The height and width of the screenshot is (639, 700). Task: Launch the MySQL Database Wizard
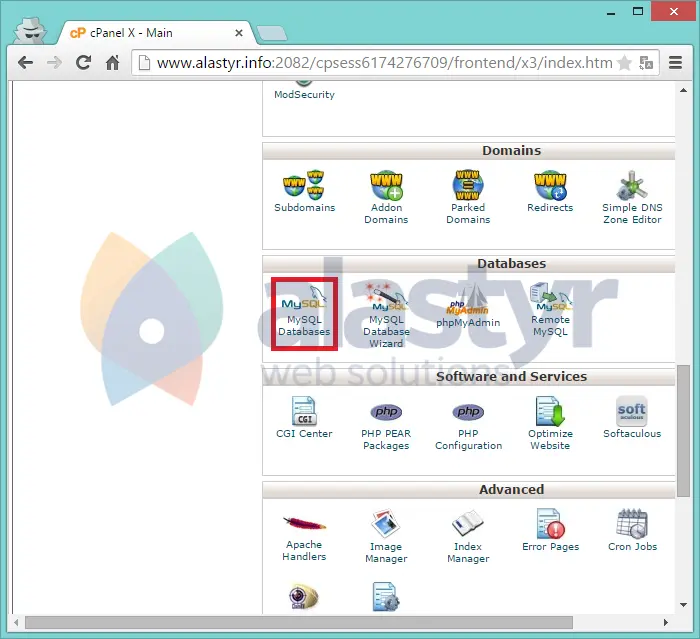386,314
